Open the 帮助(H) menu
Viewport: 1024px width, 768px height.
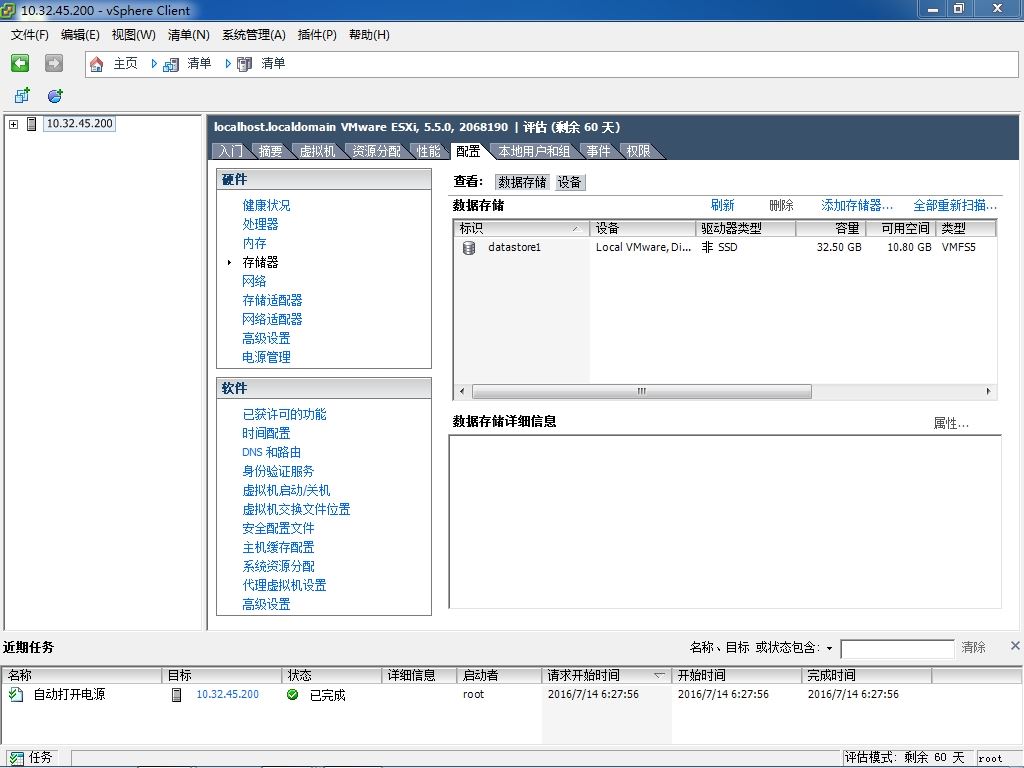pos(369,35)
